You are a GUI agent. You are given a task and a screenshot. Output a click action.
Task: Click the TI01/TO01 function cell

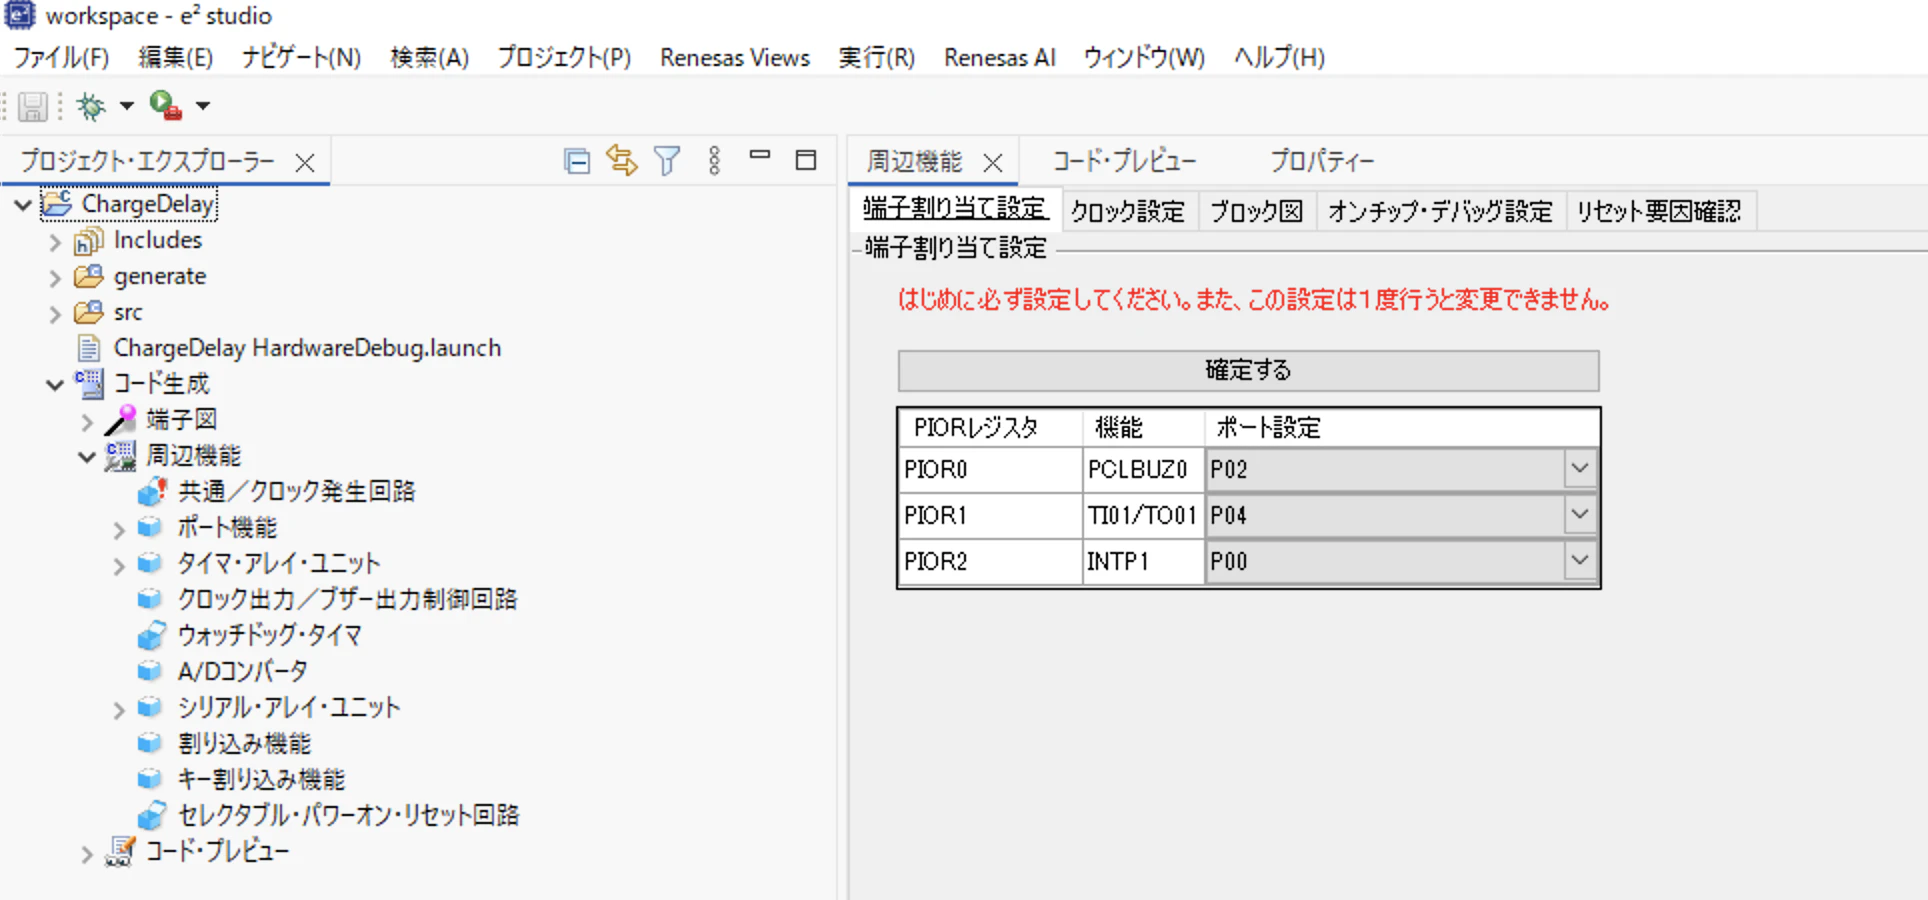pos(1143,515)
